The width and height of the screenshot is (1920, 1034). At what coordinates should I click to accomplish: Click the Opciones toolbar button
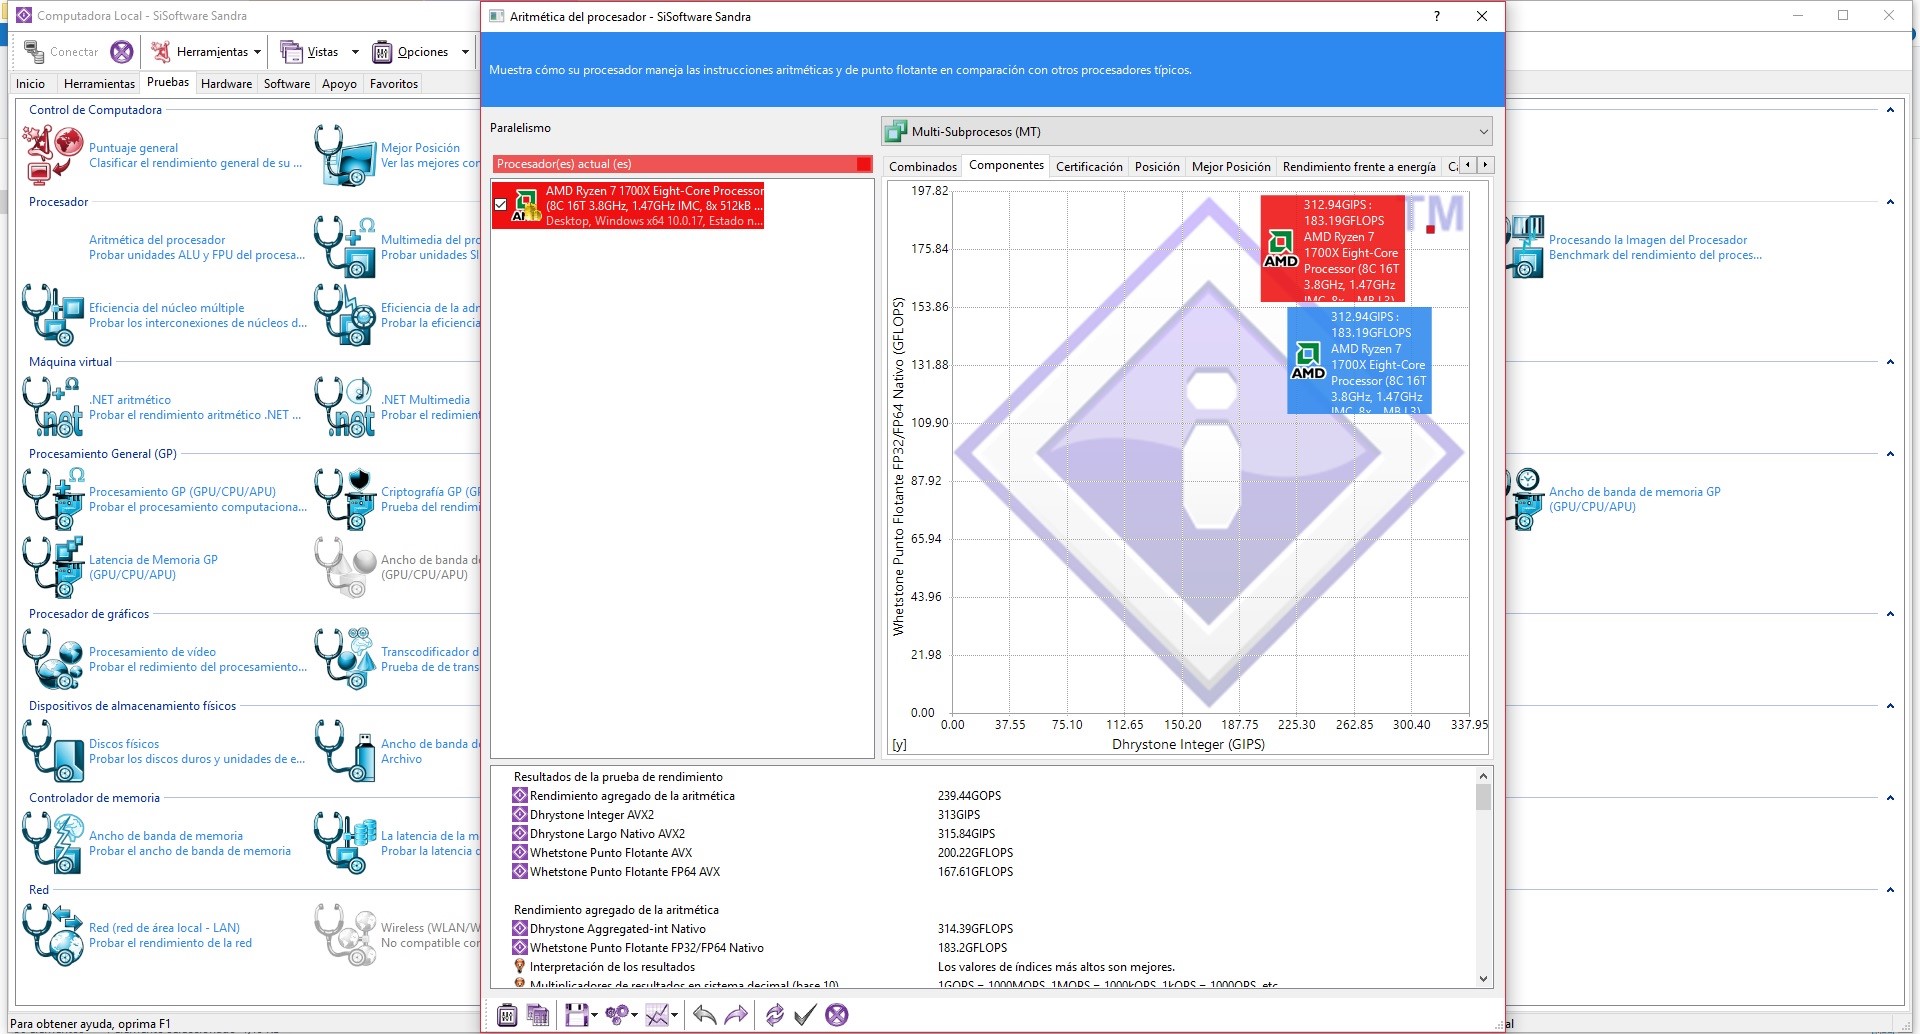[x=410, y=52]
